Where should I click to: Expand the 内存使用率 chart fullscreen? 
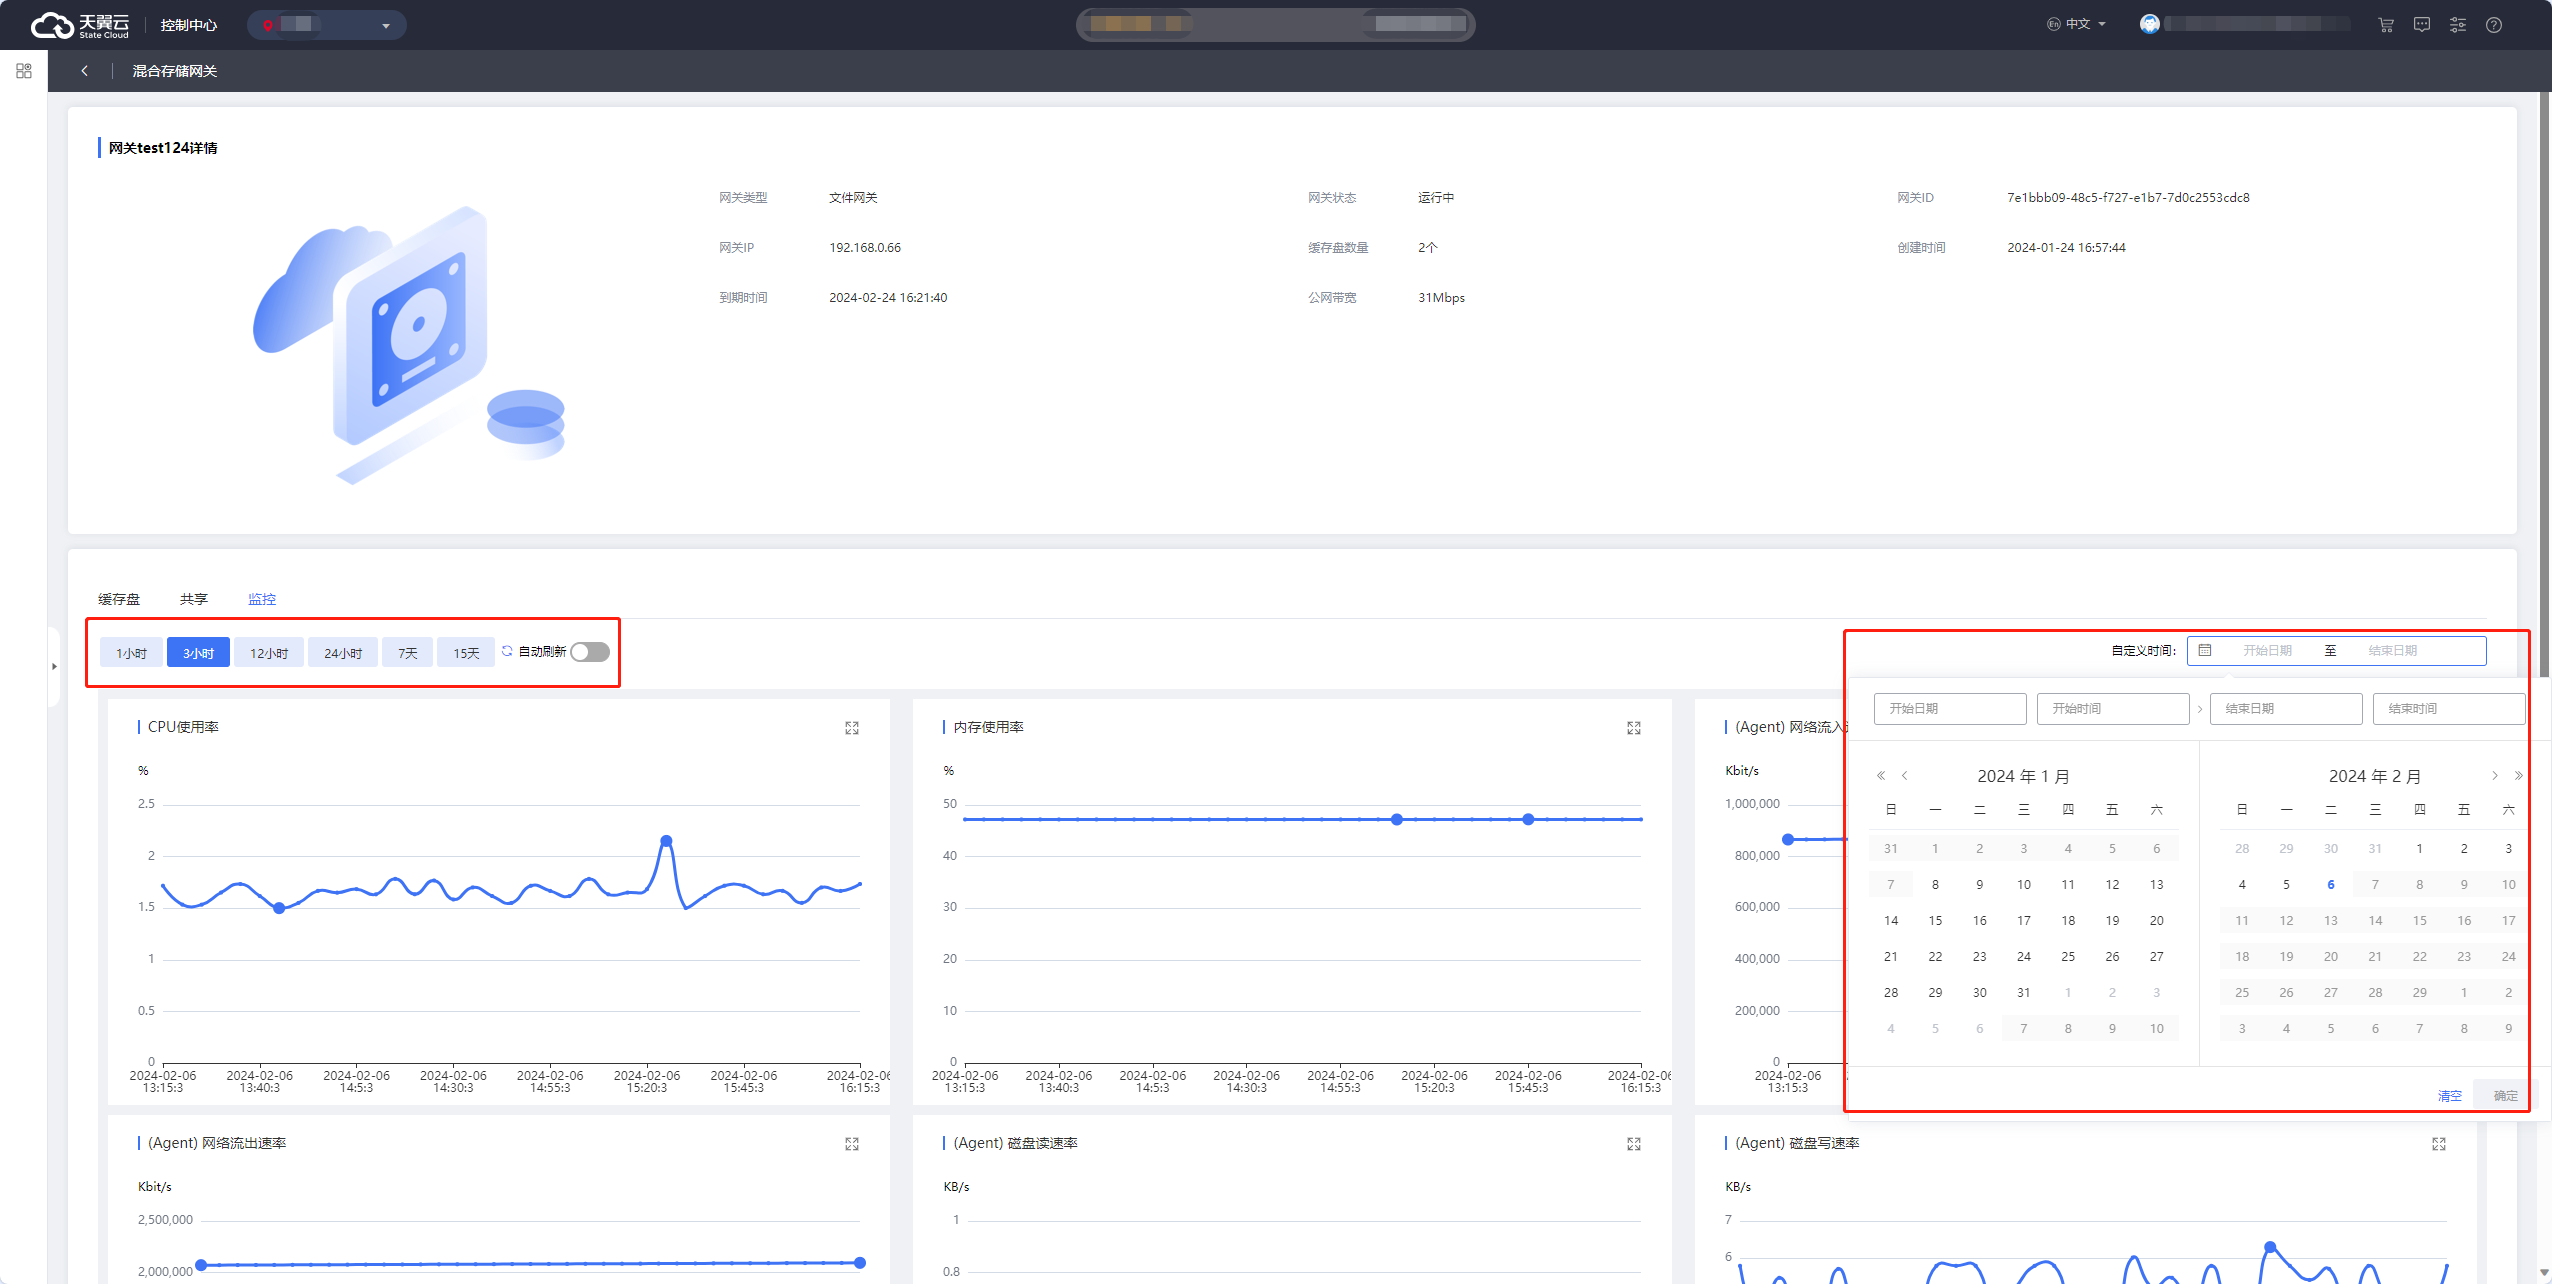1634,728
